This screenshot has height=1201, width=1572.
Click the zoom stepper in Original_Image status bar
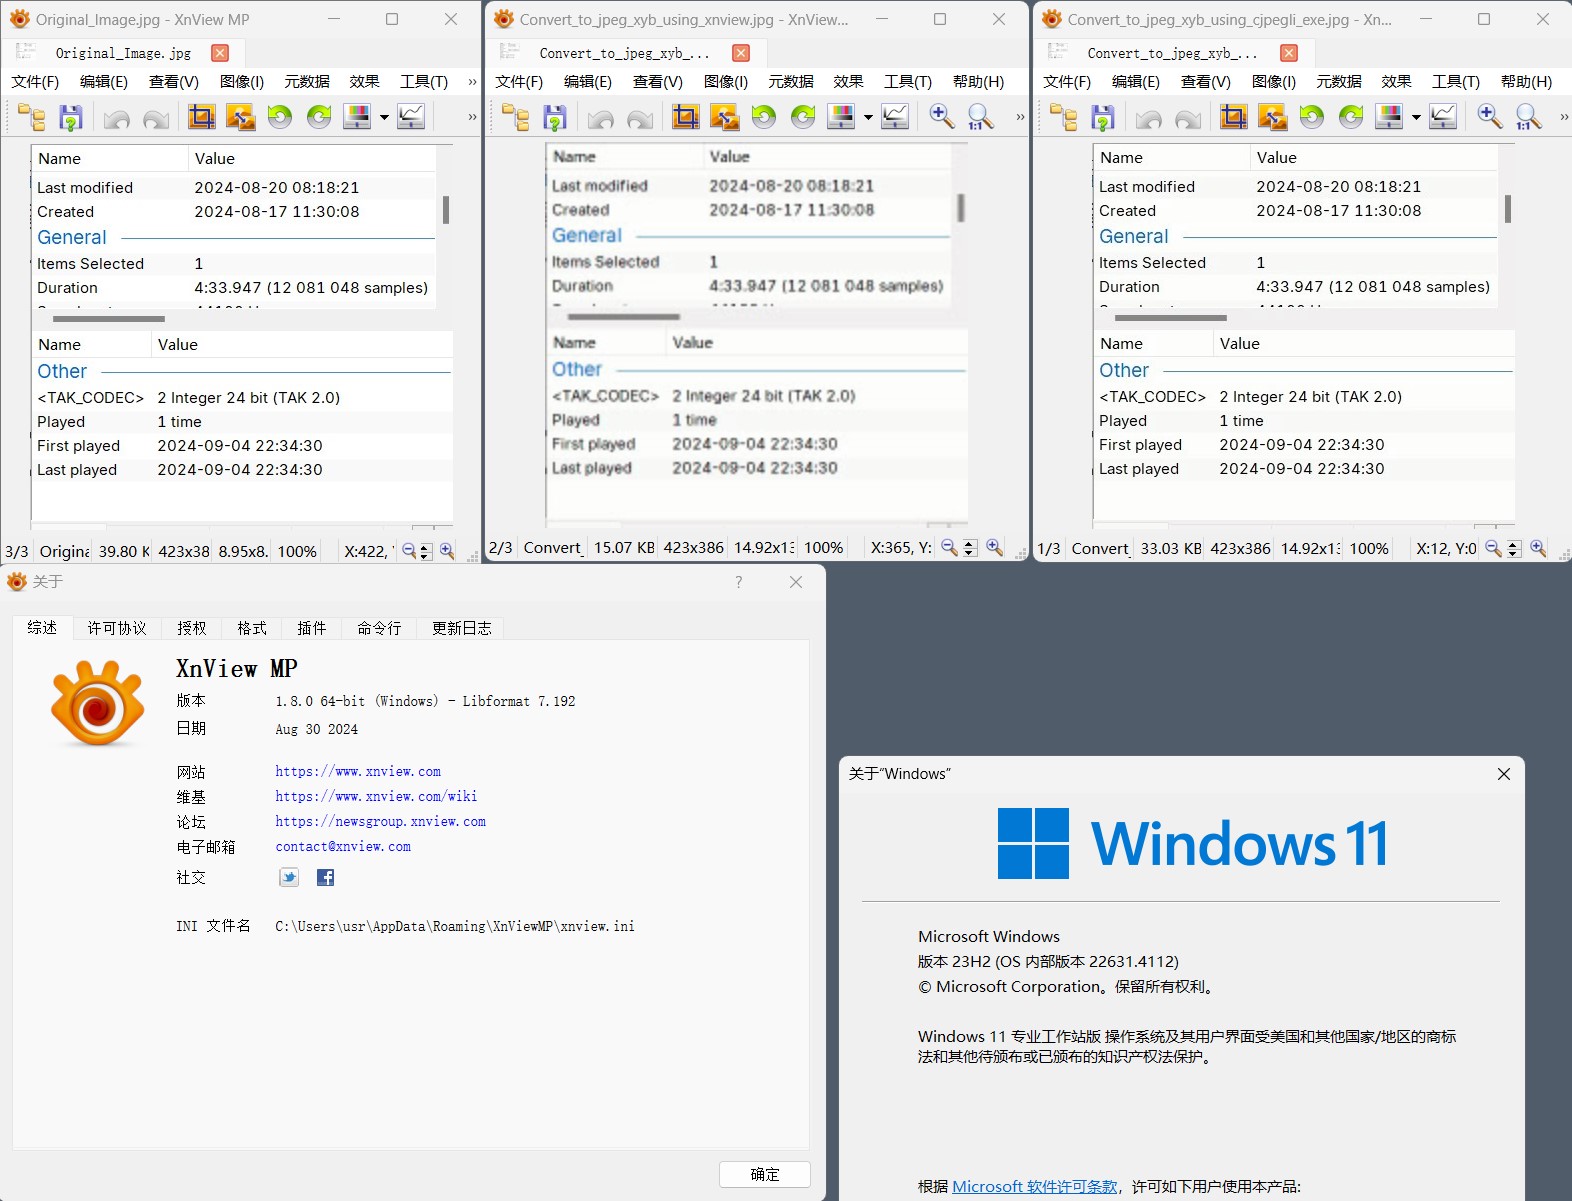pyautogui.click(x=425, y=551)
